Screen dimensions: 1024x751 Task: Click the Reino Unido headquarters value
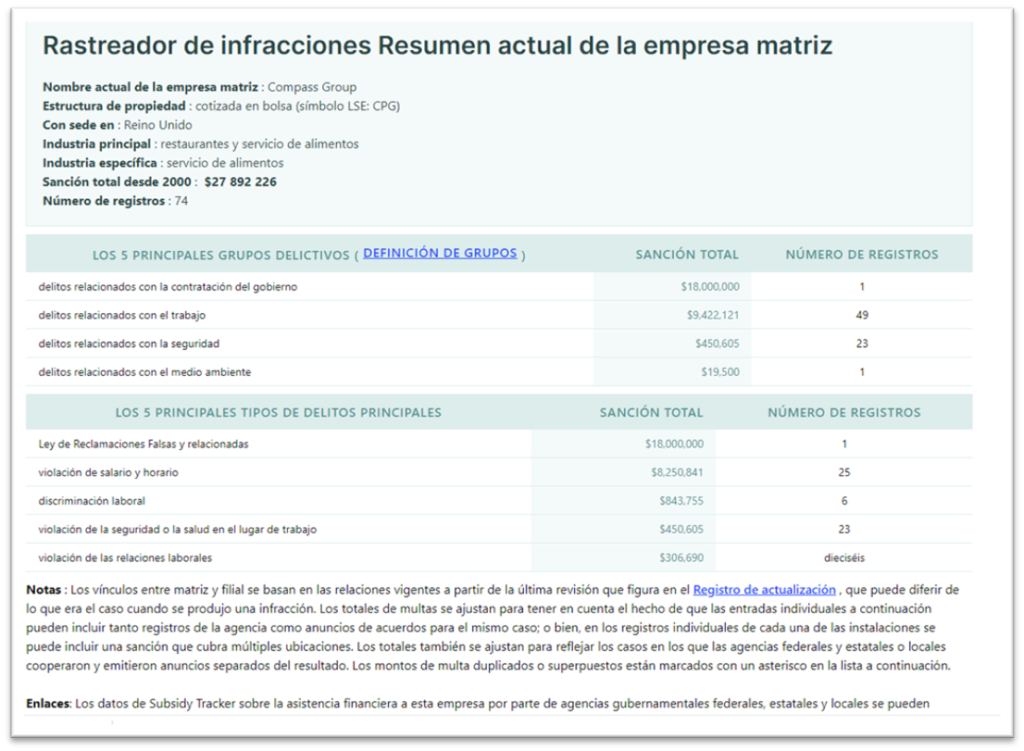tap(158, 125)
